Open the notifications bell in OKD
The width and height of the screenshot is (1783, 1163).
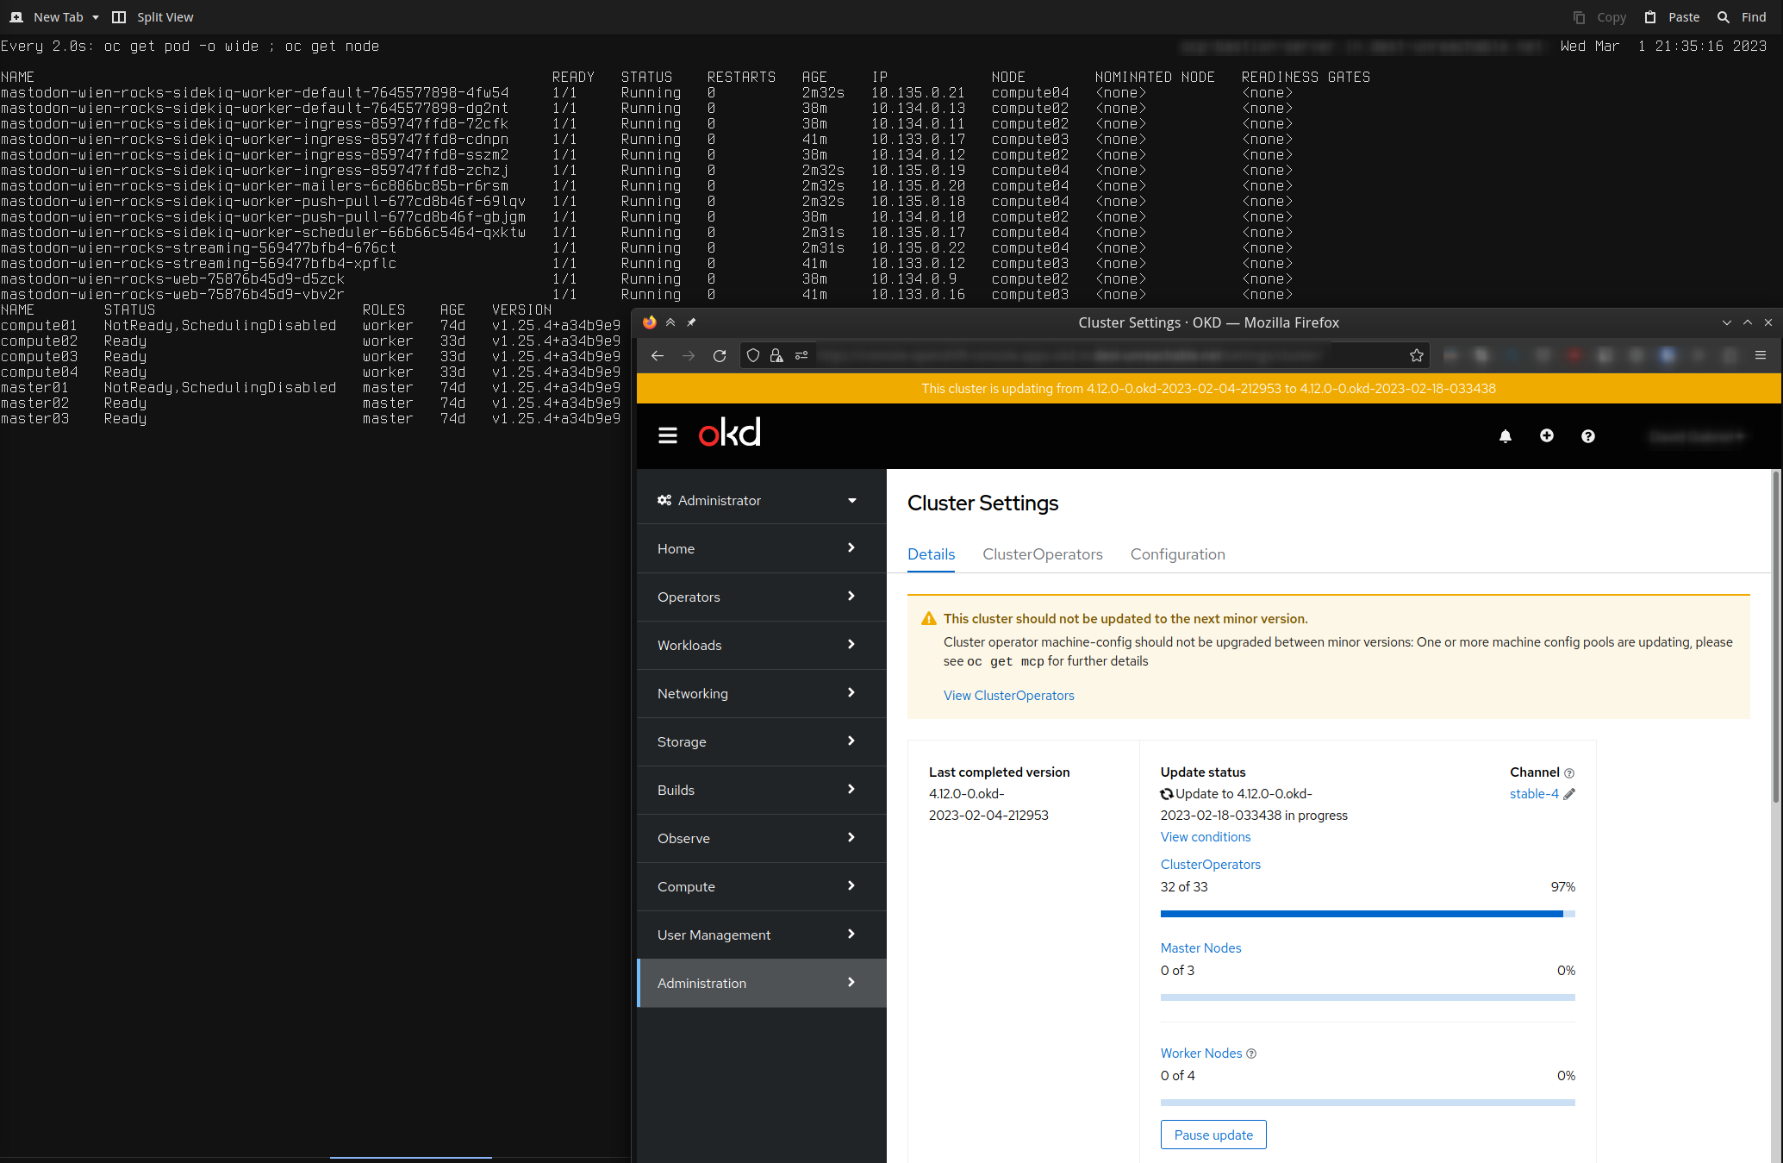pos(1505,436)
